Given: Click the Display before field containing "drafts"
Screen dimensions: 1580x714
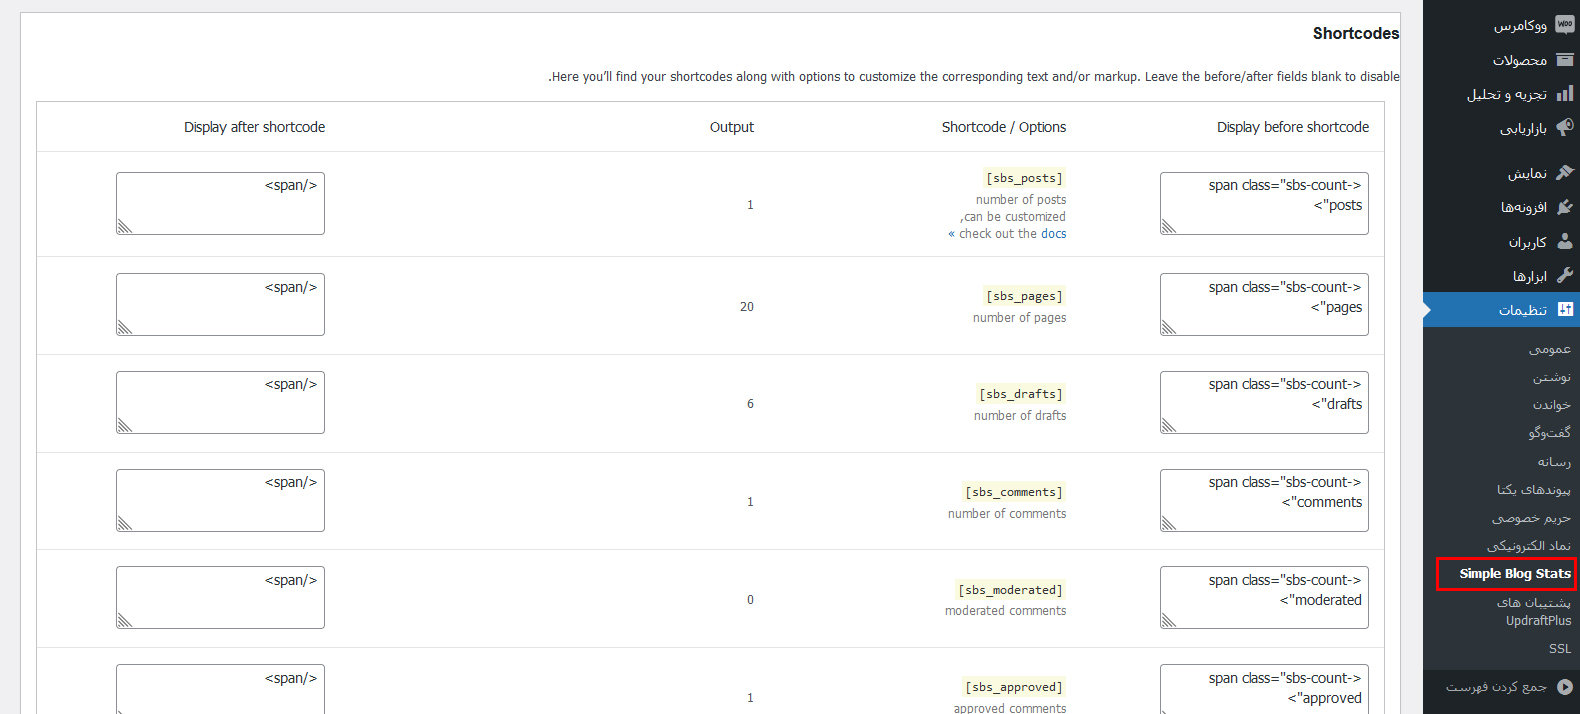Looking at the screenshot, I should click(x=1264, y=402).
